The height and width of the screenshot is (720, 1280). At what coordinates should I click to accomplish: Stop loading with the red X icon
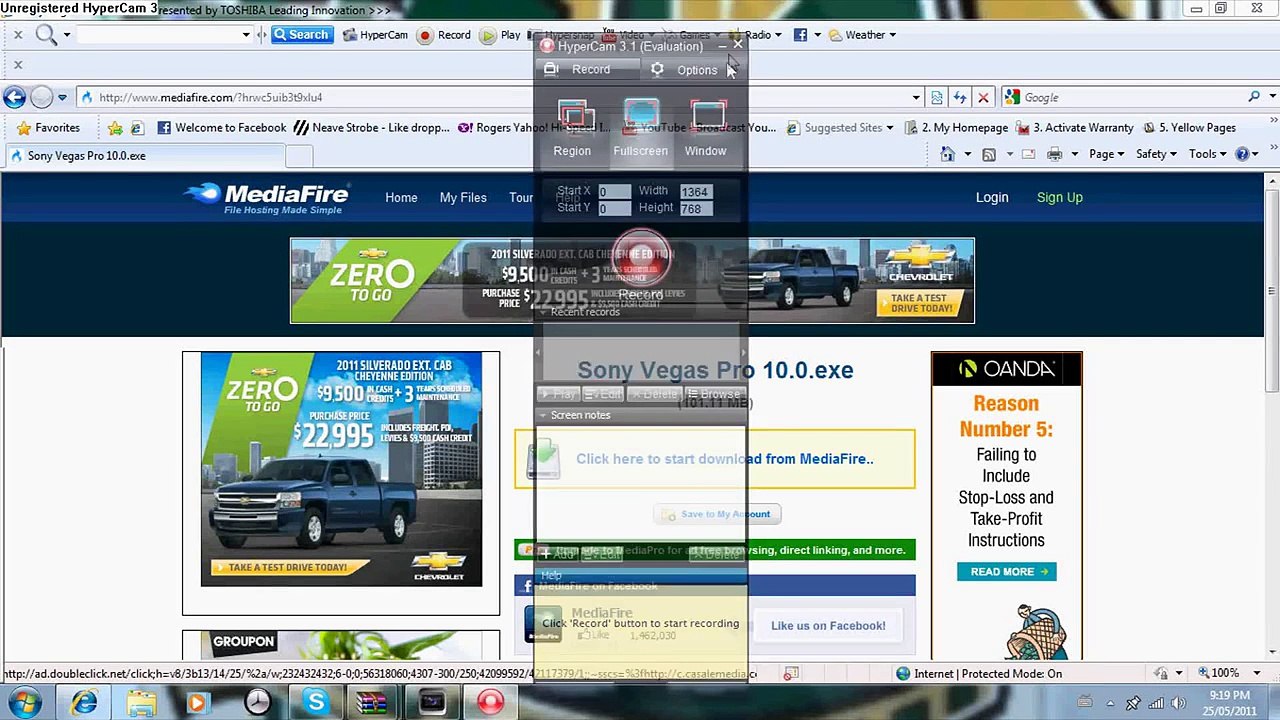point(983,97)
